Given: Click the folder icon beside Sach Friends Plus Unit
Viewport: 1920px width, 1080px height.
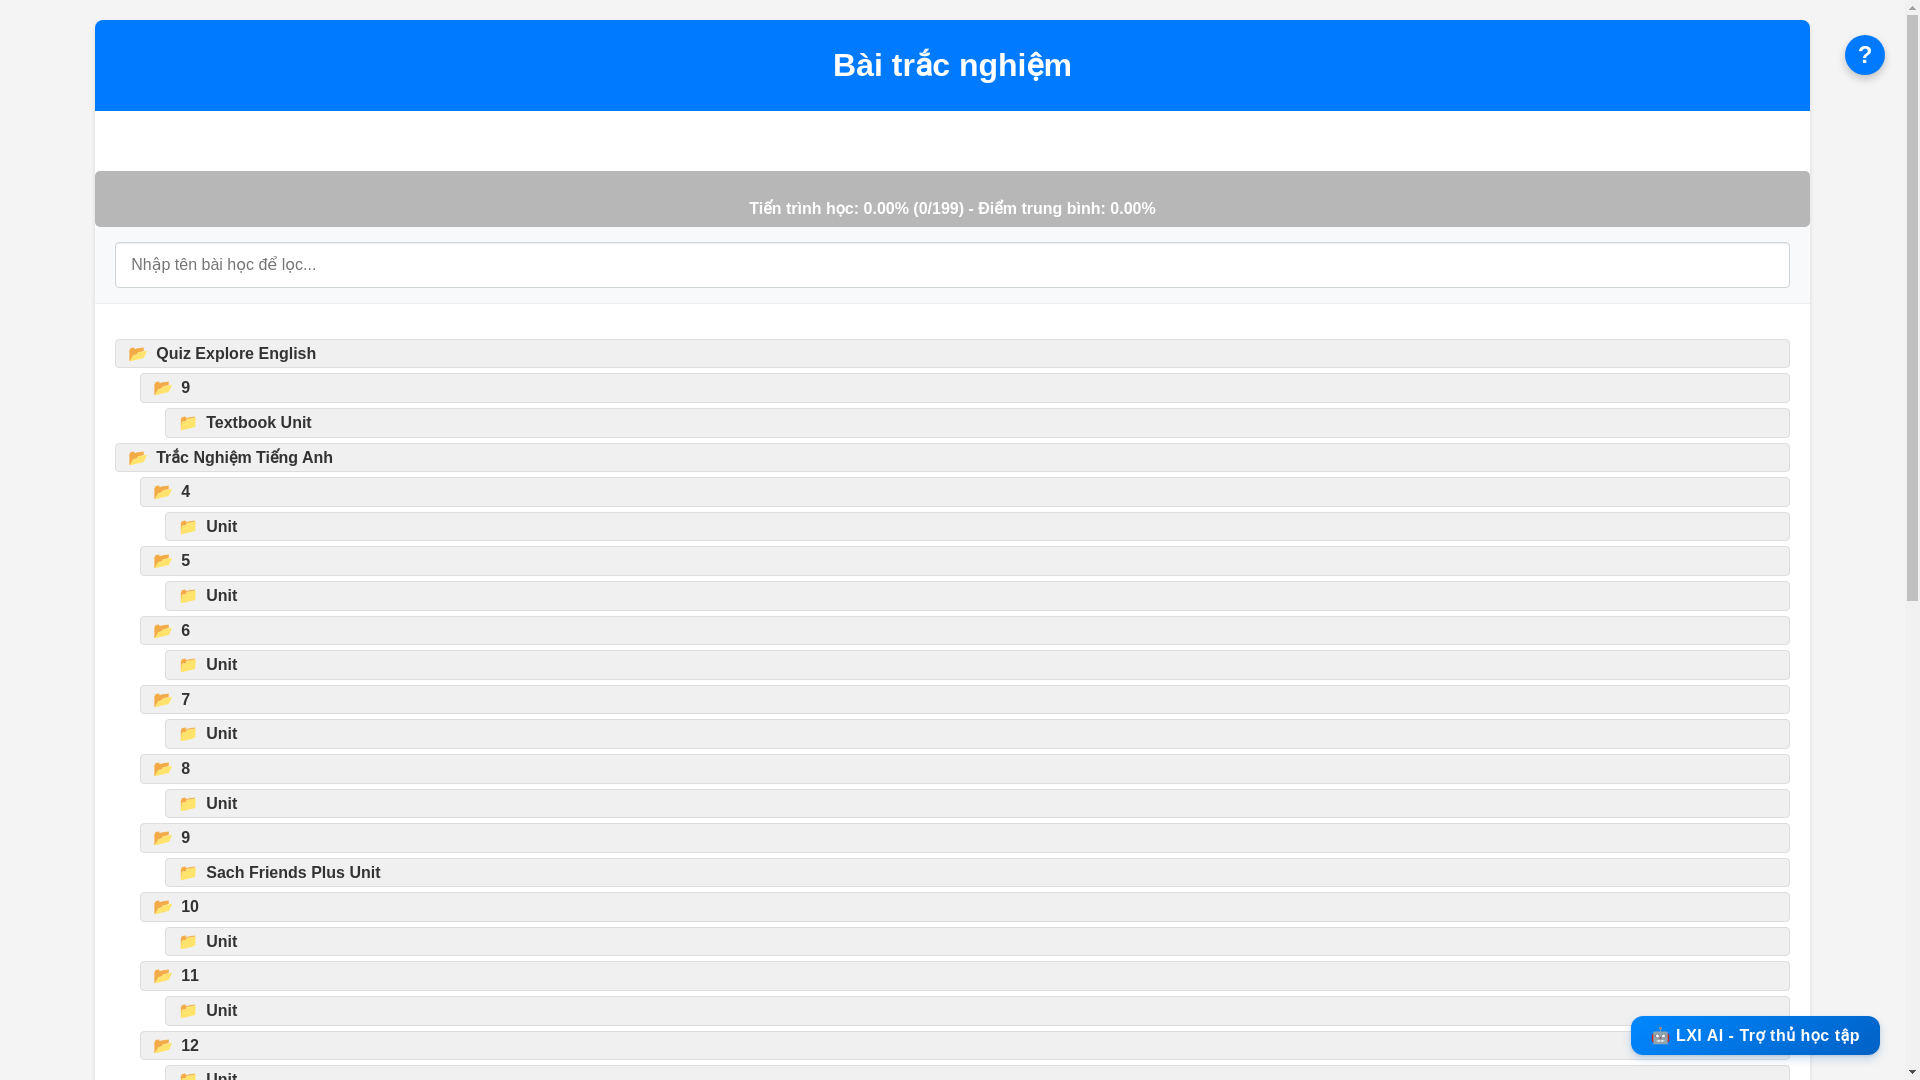Looking at the screenshot, I should (x=188, y=873).
